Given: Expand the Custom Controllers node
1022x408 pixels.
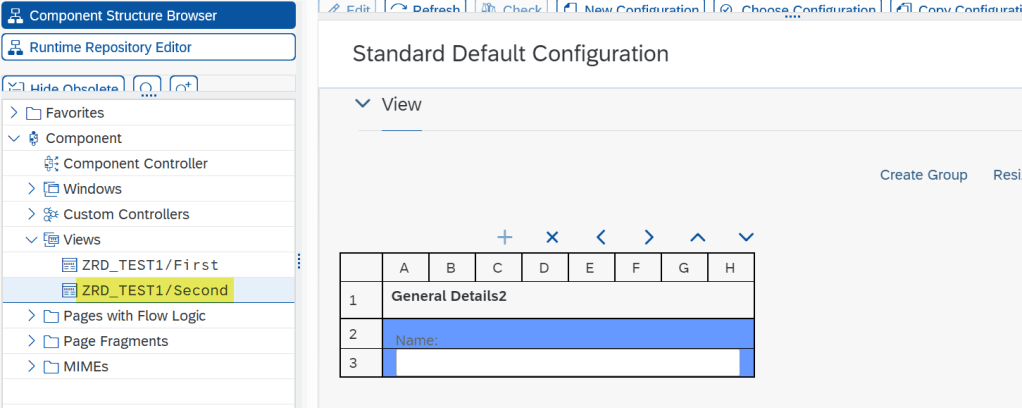Looking at the screenshot, I should 32,214.
